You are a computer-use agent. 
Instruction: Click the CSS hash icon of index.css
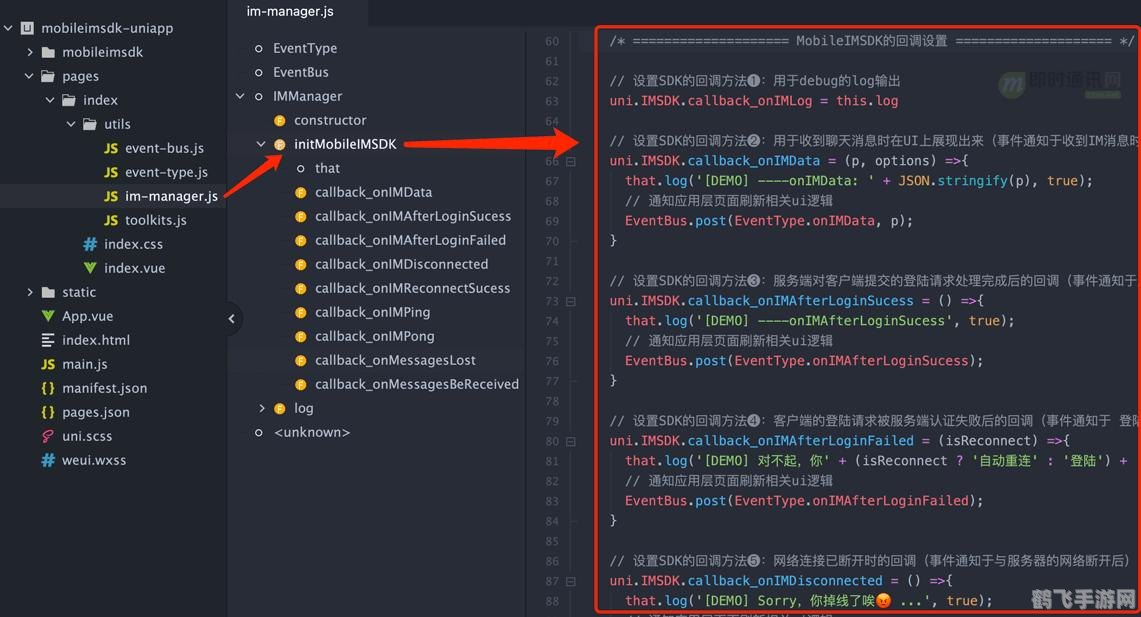coord(90,244)
